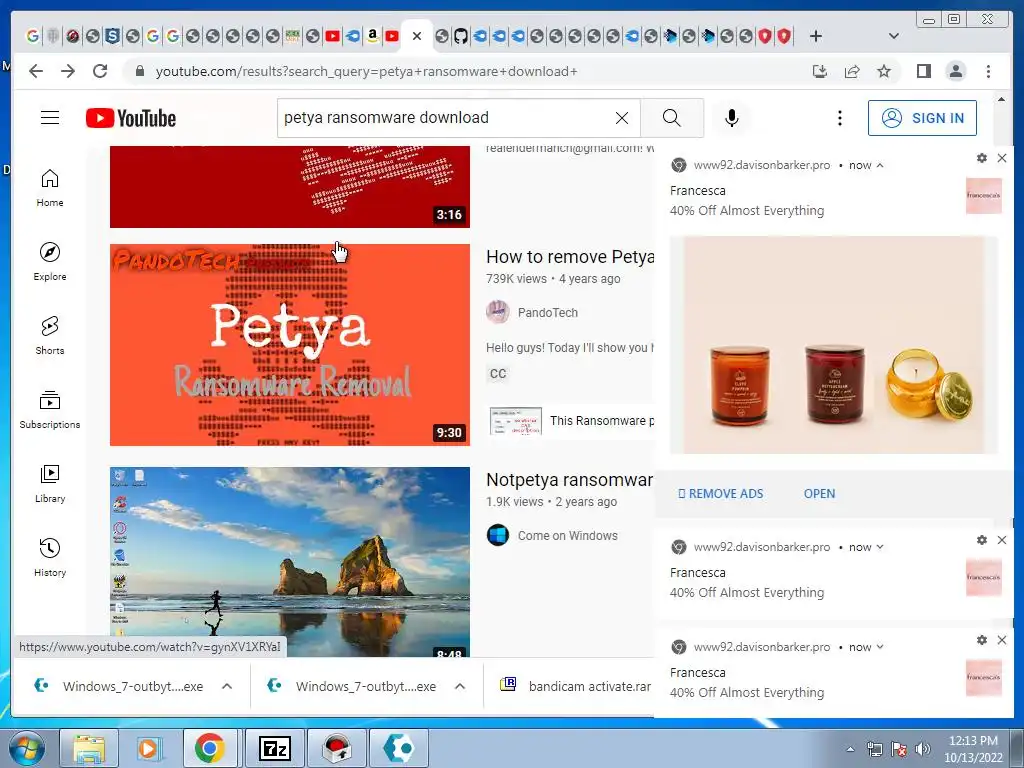The height and width of the screenshot is (768, 1024).
Task: Open Subscriptions in the sidebar
Action: click(x=50, y=409)
